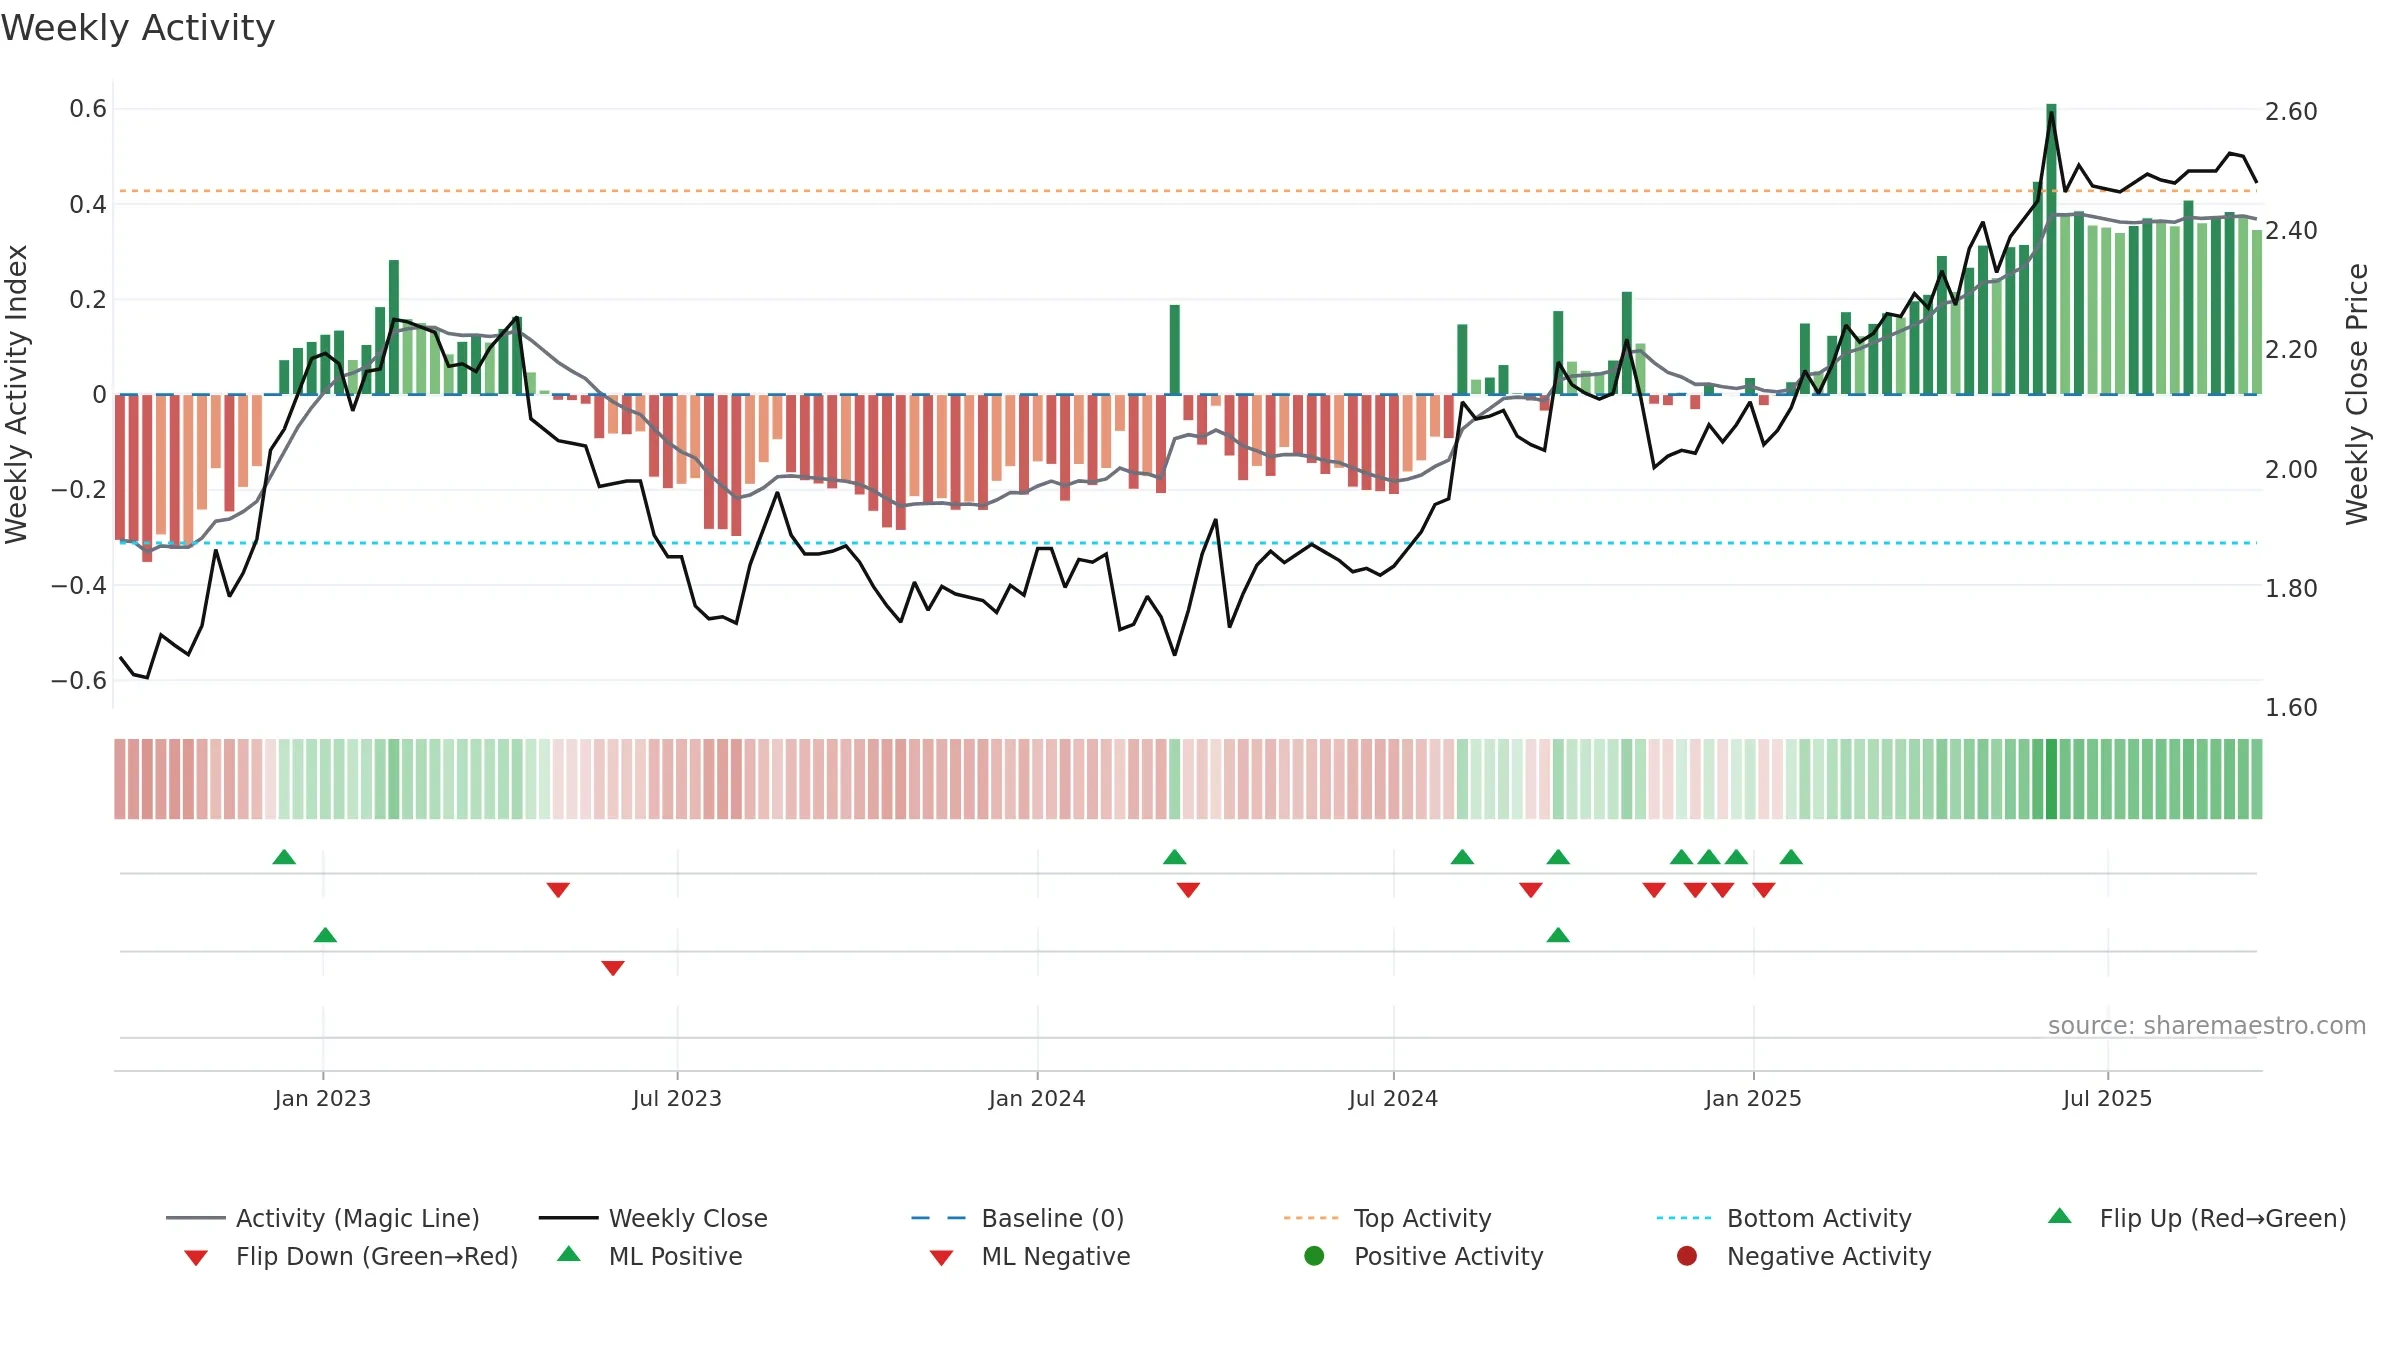
Task: Click the flip-down red triangle nearest Jan 2025
Action: click(1764, 890)
